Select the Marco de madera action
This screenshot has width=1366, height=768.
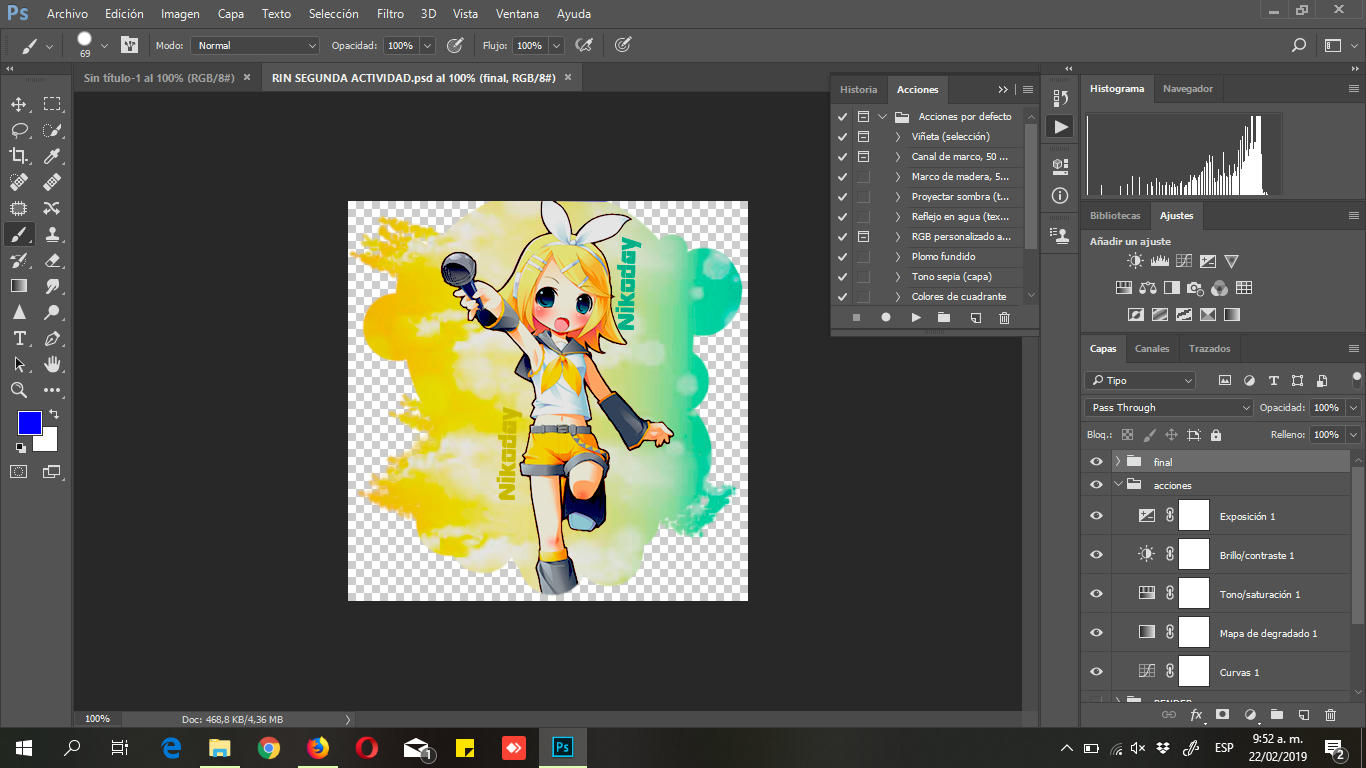960,177
